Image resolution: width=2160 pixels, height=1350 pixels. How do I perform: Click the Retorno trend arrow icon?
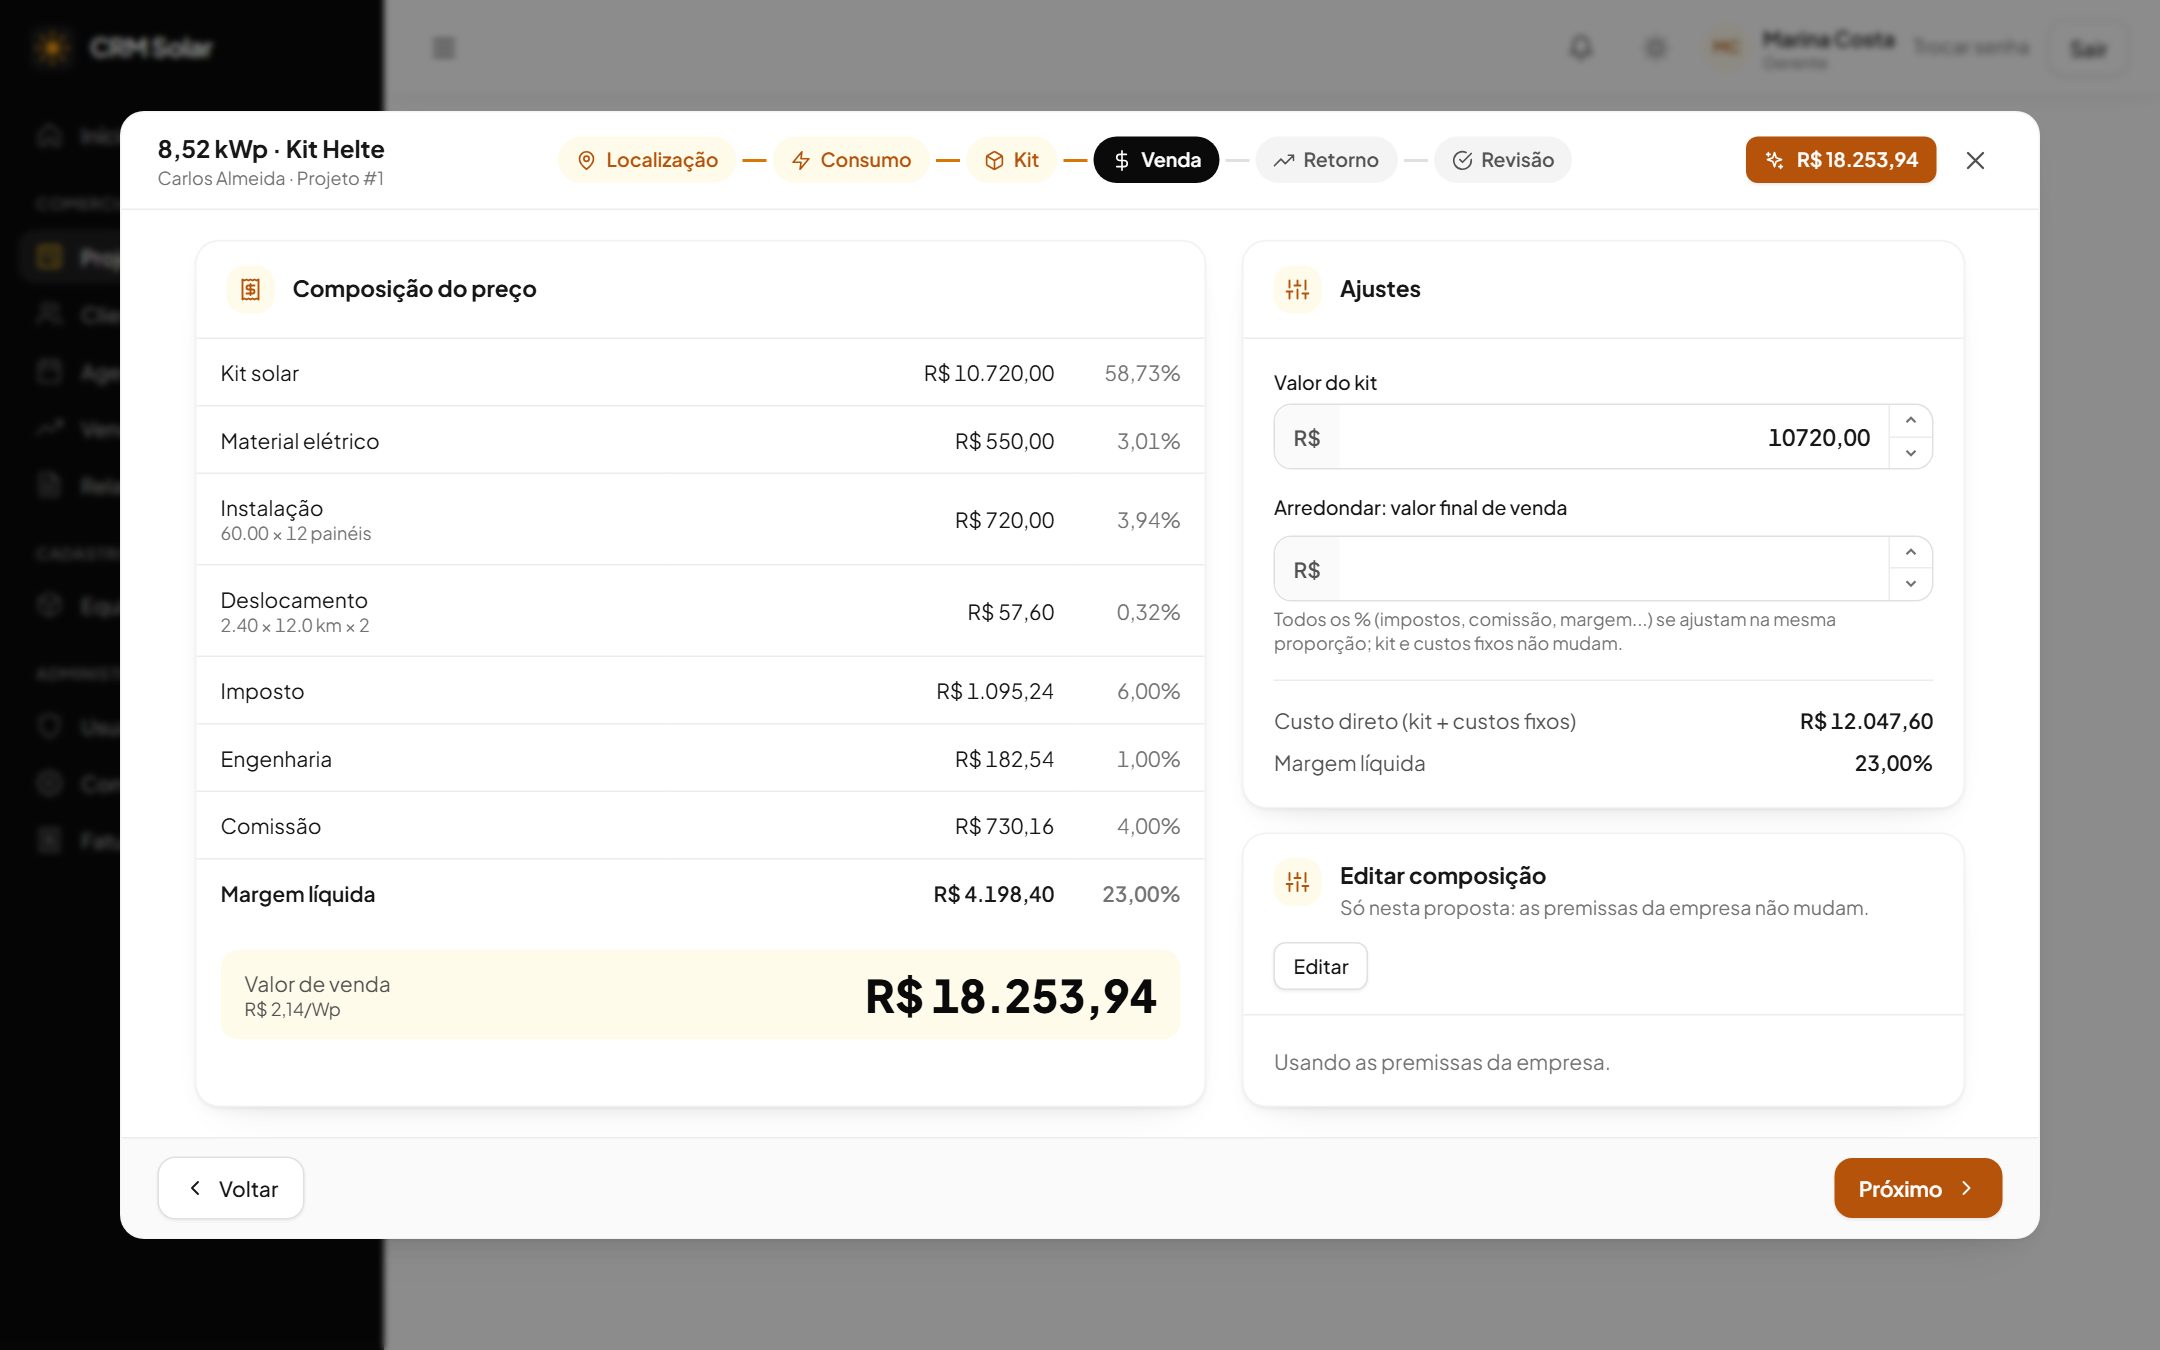(x=1283, y=160)
